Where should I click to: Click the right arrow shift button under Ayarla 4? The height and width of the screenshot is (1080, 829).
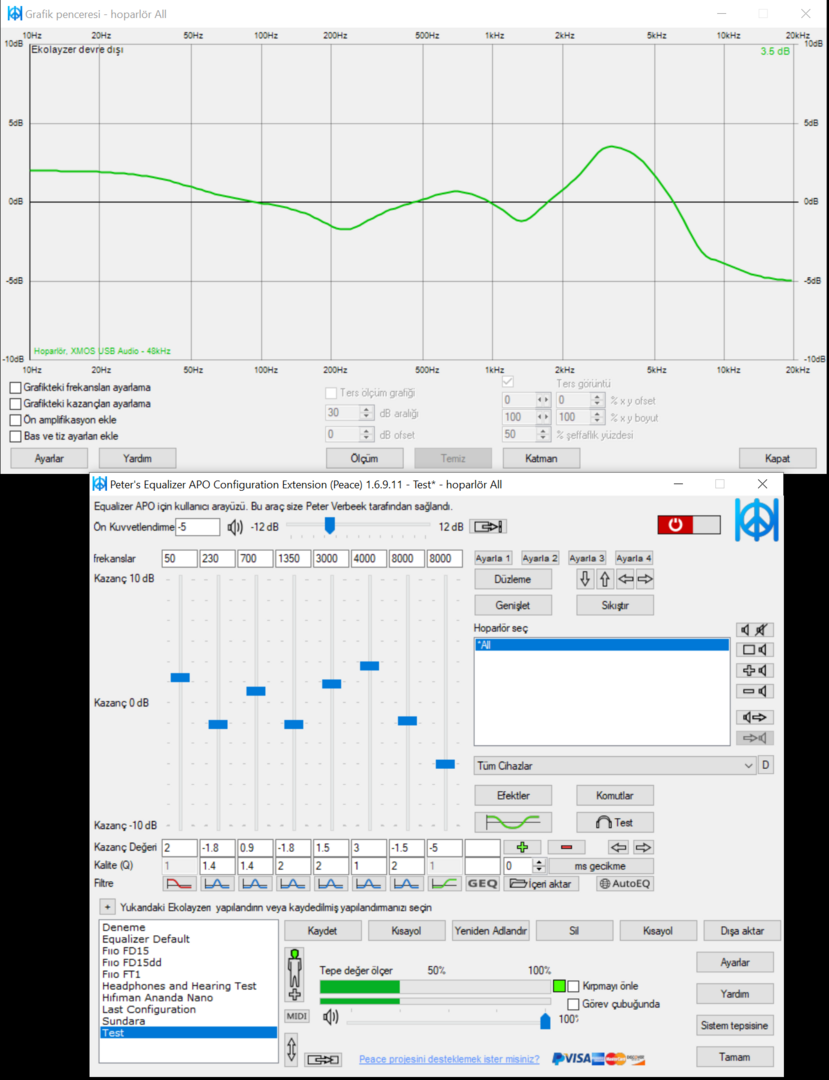644,579
